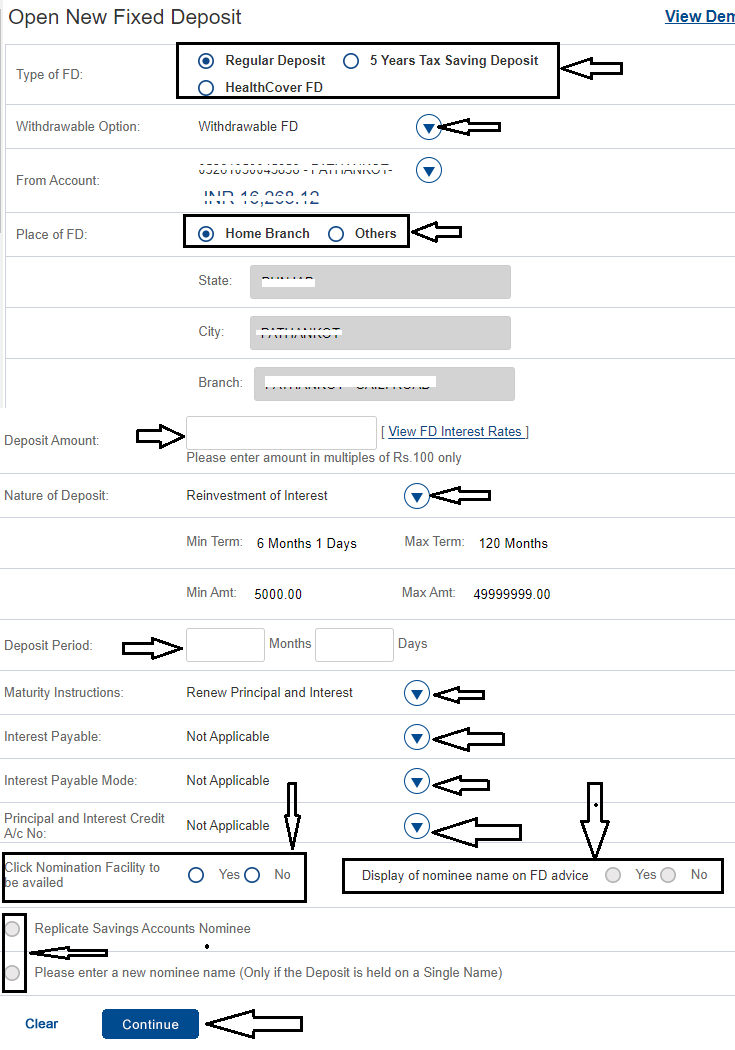Click Not Applicable next to Interest Payable Mode
The height and width of the screenshot is (1050, 735).
(x=228, y=781)
